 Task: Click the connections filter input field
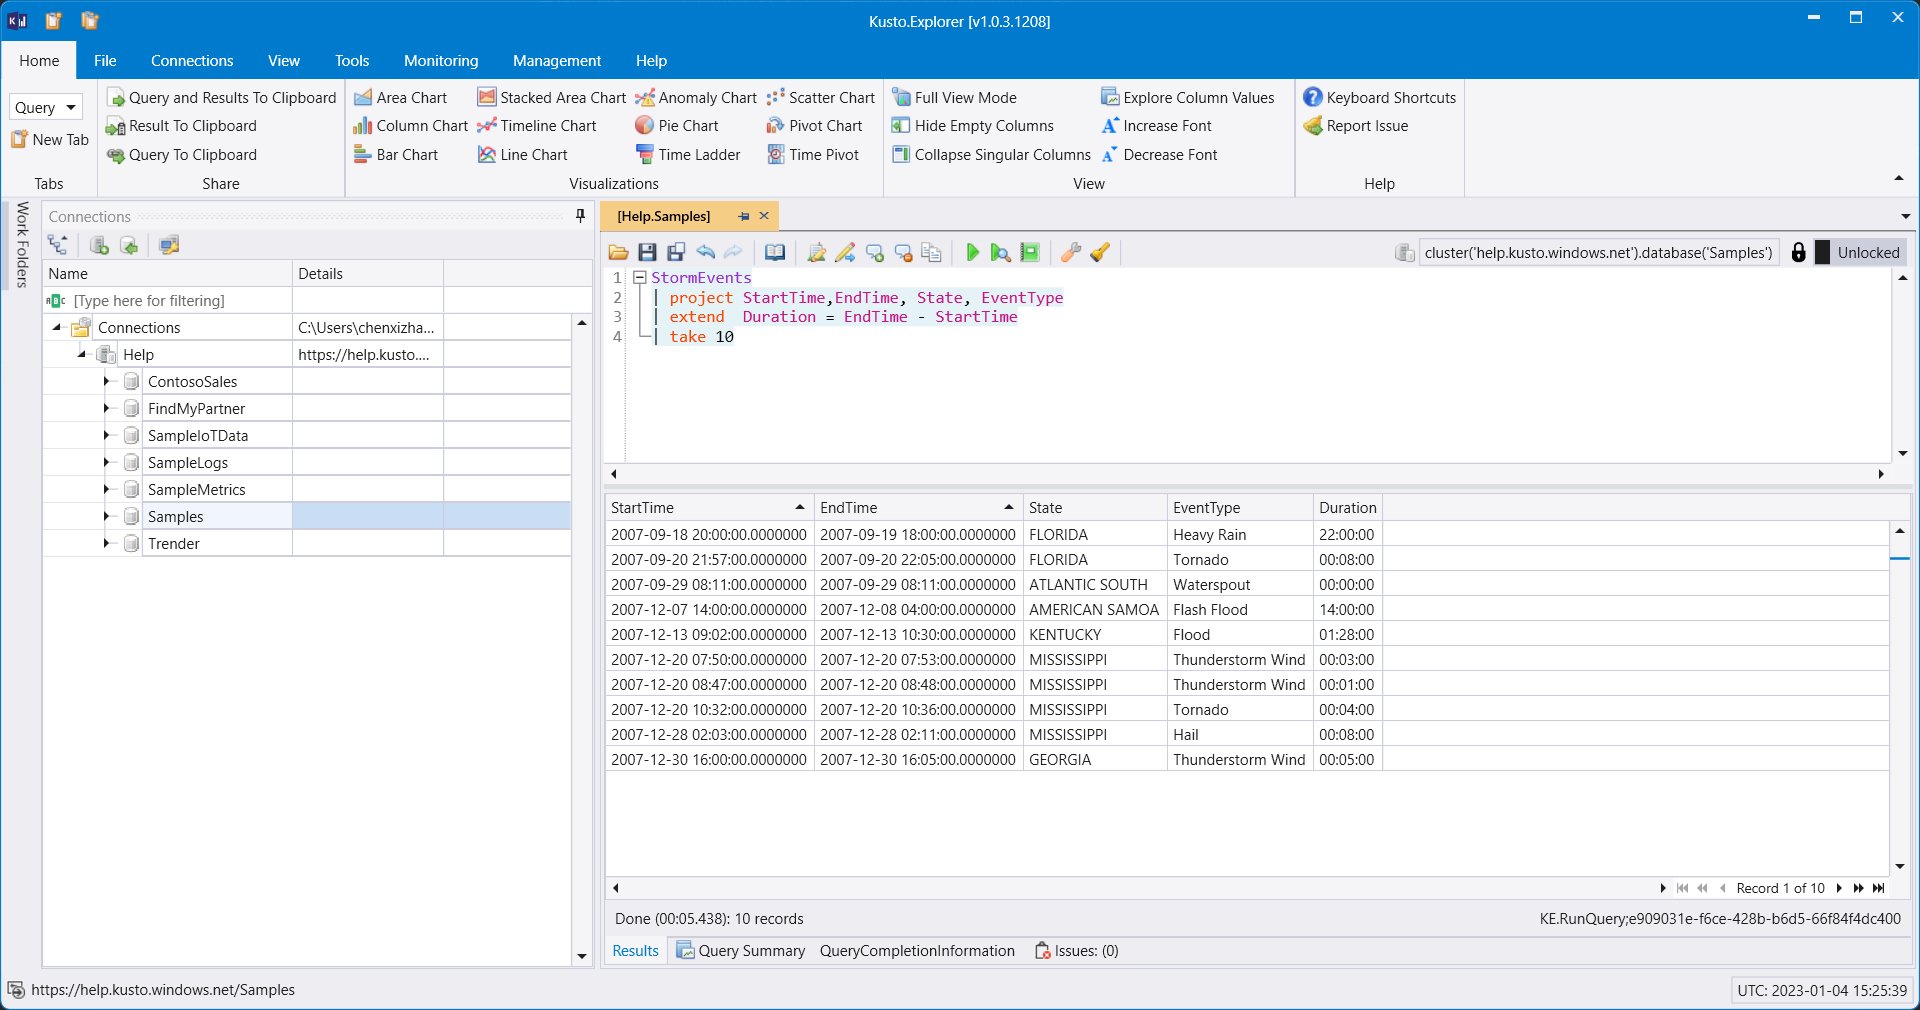coord(182,300)
